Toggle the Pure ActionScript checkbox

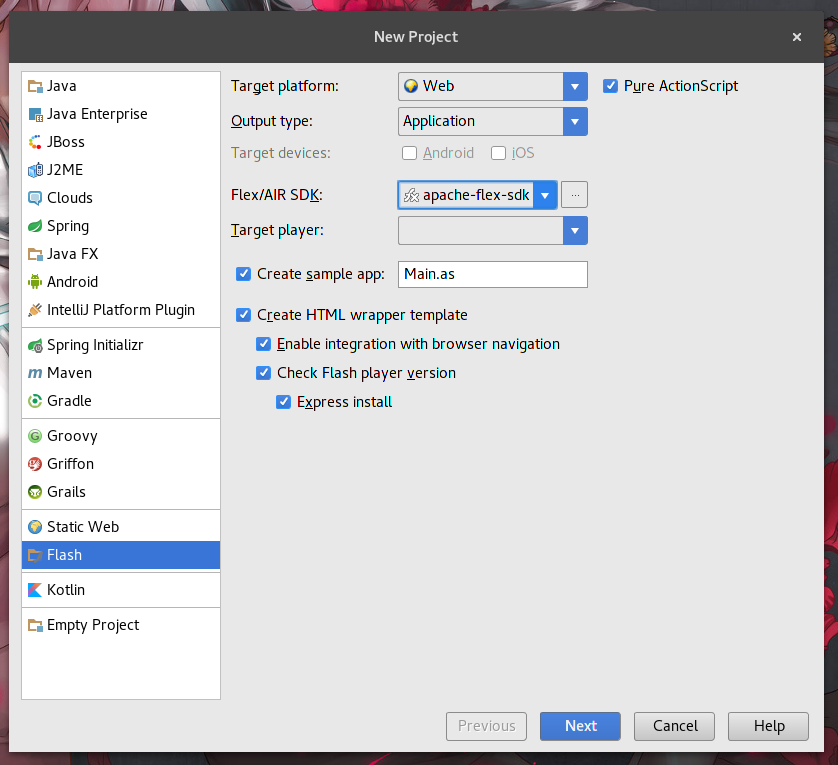coord(610,86)
